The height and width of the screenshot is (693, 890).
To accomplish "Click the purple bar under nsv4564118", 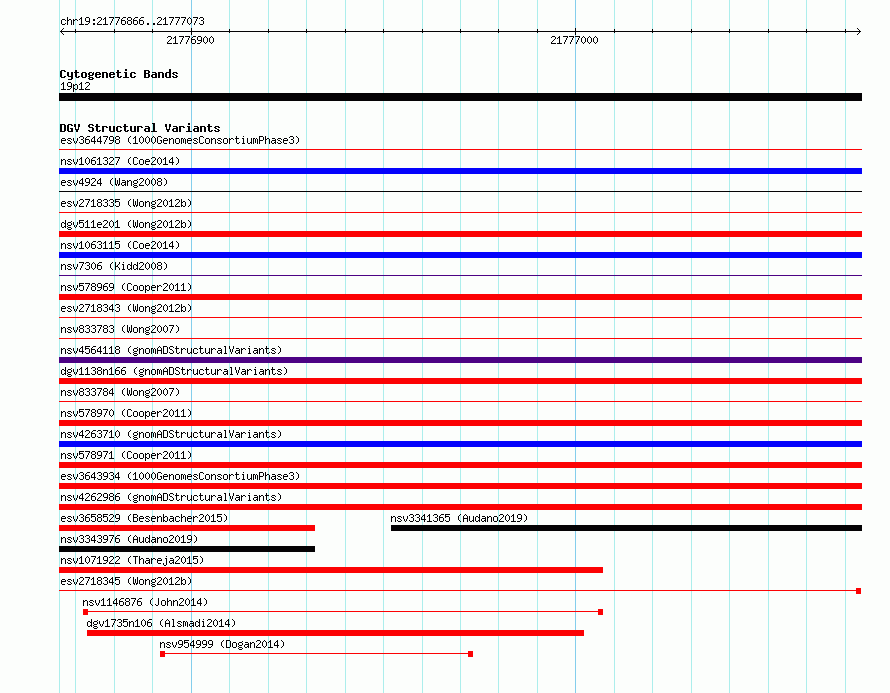I will [460, 360].
